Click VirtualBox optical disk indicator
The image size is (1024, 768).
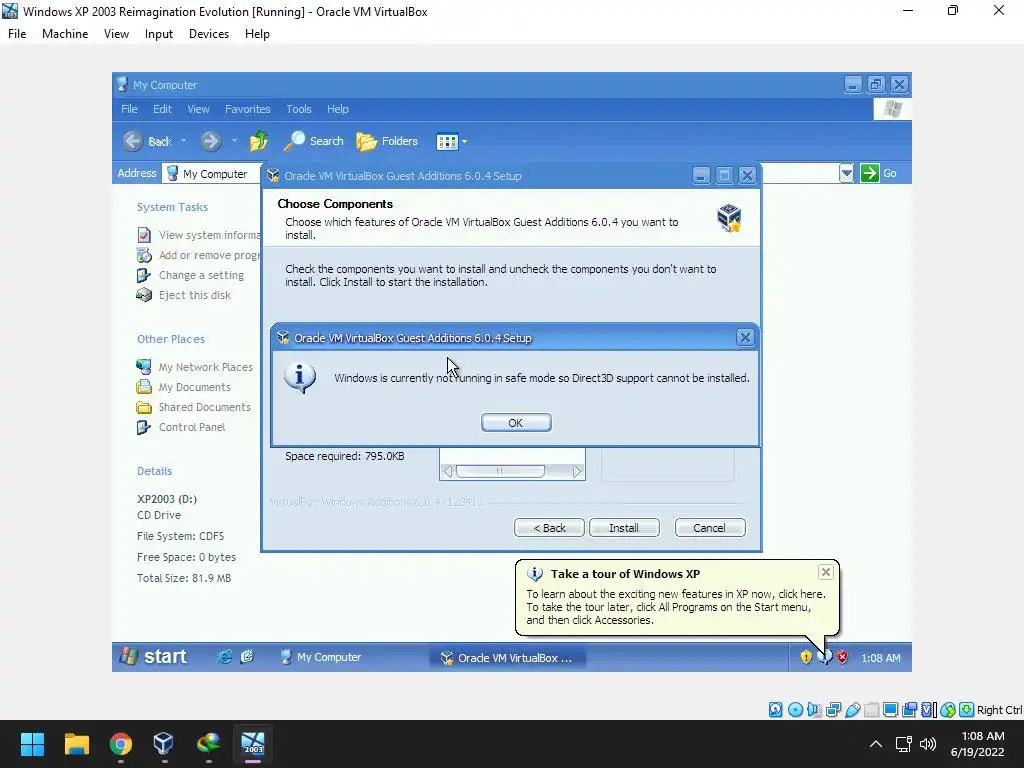click(x=795, y=710)
